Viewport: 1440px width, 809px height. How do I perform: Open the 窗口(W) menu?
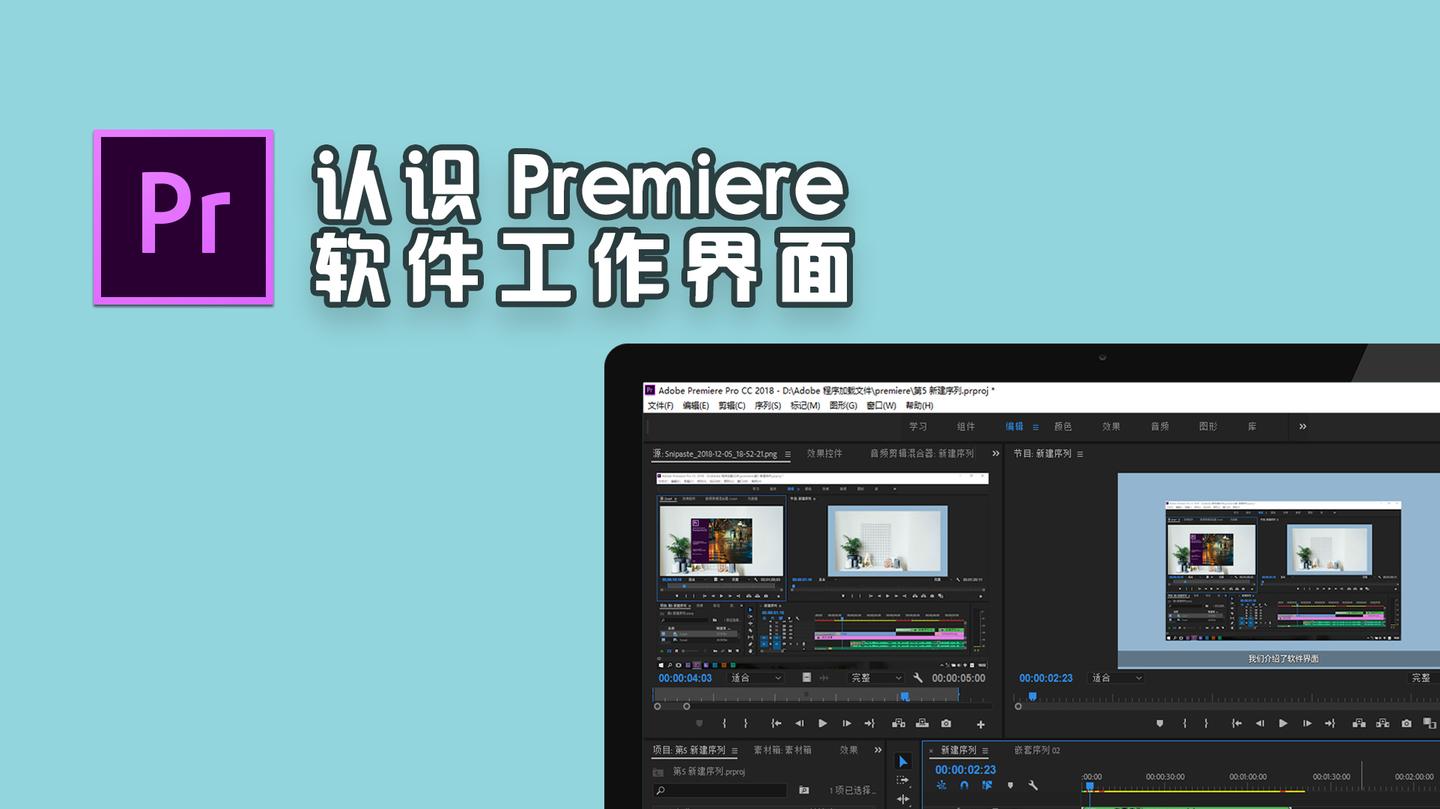(x=881, y=406)
